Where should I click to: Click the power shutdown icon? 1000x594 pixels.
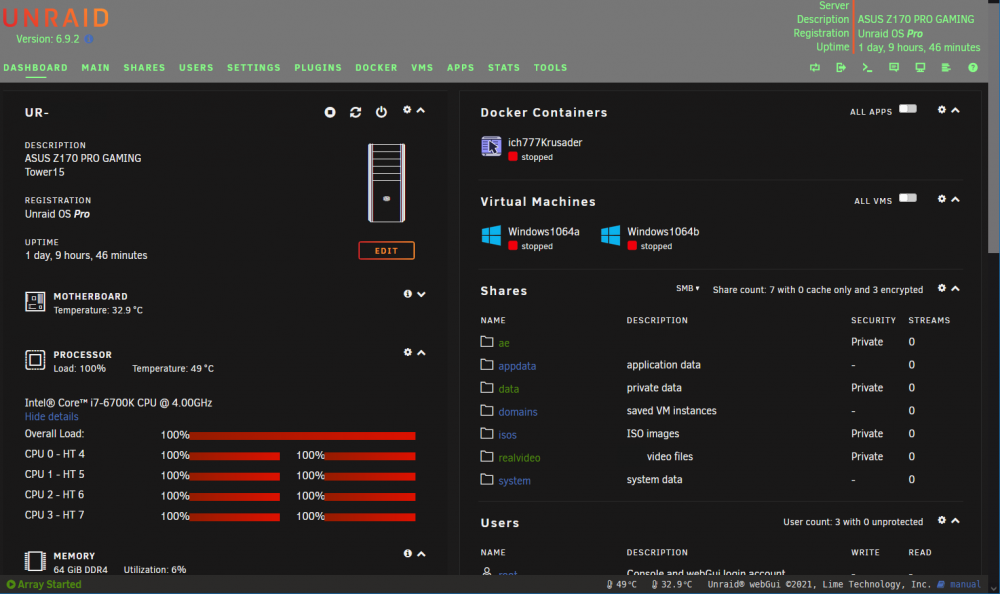[381, 112]
